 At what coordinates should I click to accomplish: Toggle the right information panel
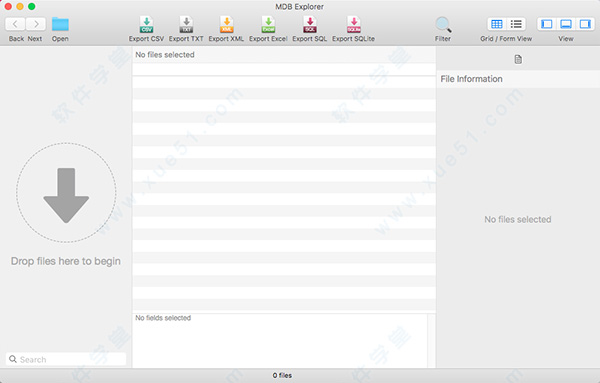point(585,24)
